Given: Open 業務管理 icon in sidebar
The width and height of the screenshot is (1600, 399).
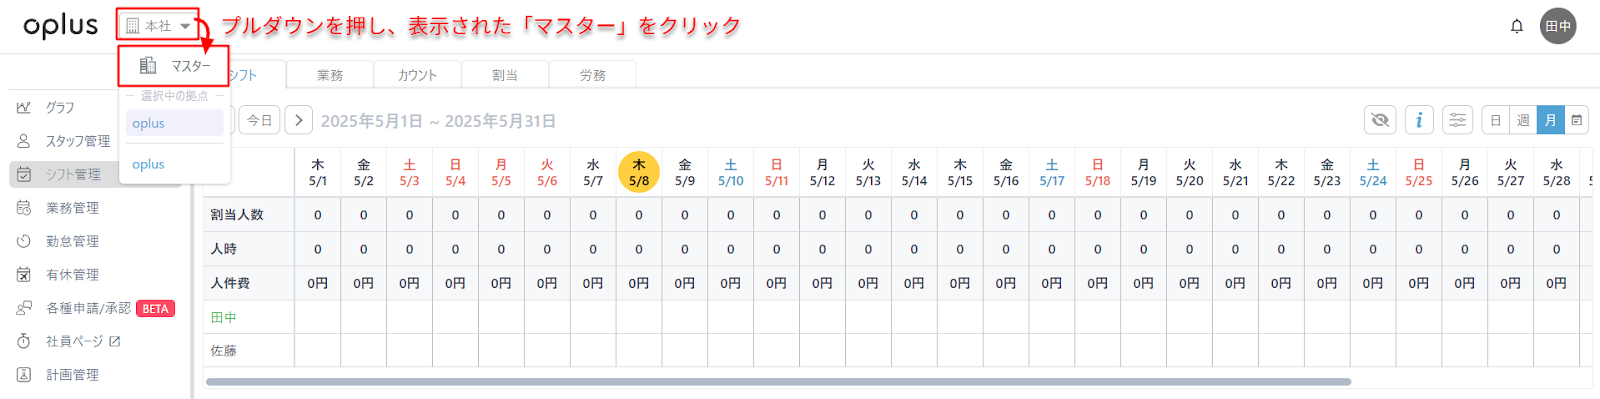Looking at the screenshot, I should pos(24,208).
